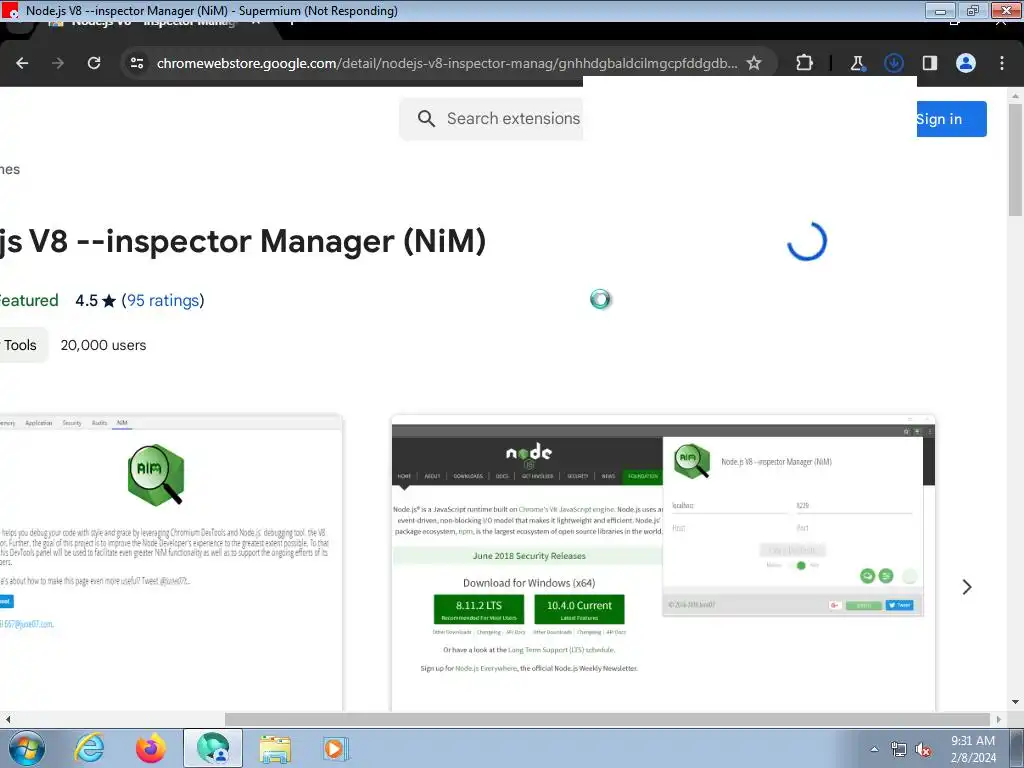View site information icon in address bar
The image size is (1024, 768).
point(136,63)
